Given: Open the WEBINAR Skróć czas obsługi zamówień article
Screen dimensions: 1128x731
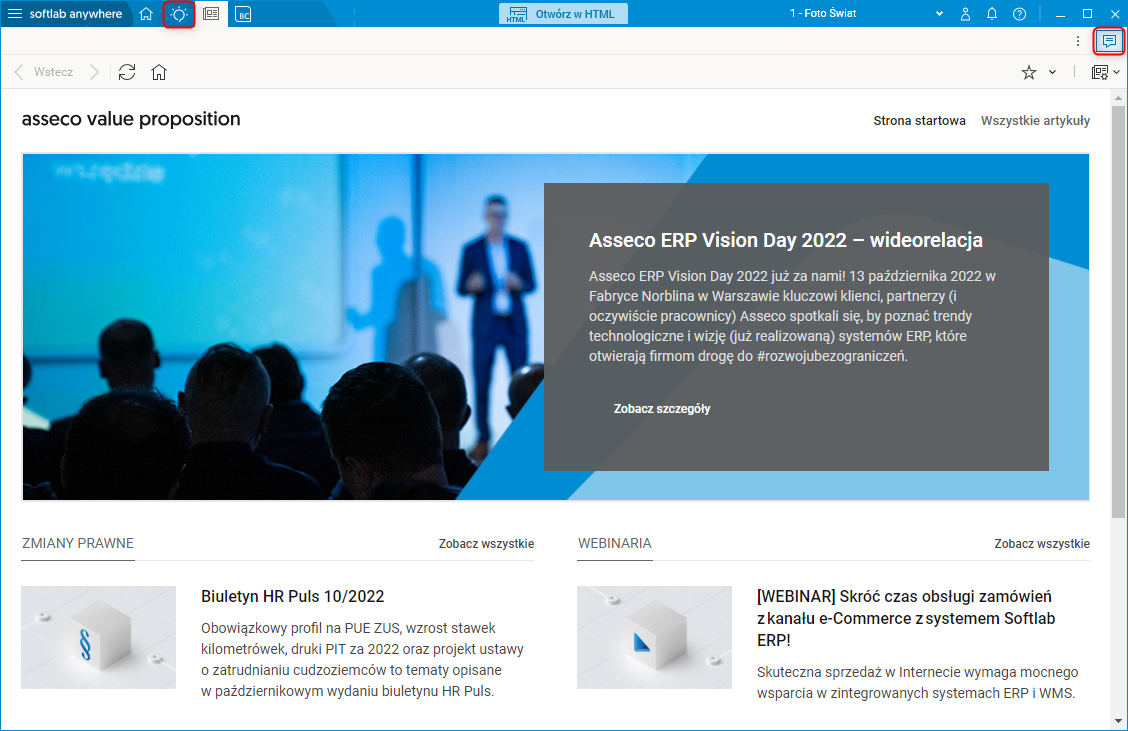Looking at the screenshot, I should tap(906, 618).
